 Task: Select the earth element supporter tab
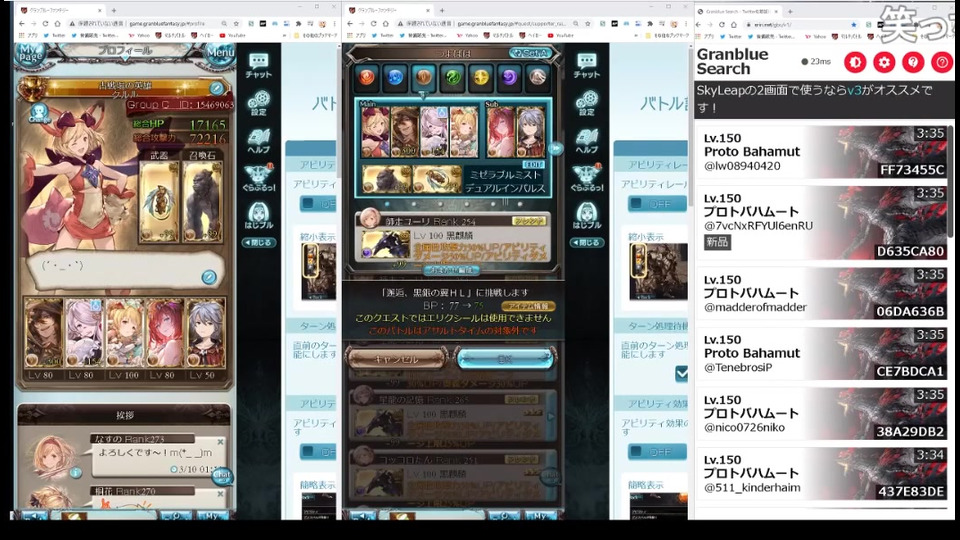point(424,77)
